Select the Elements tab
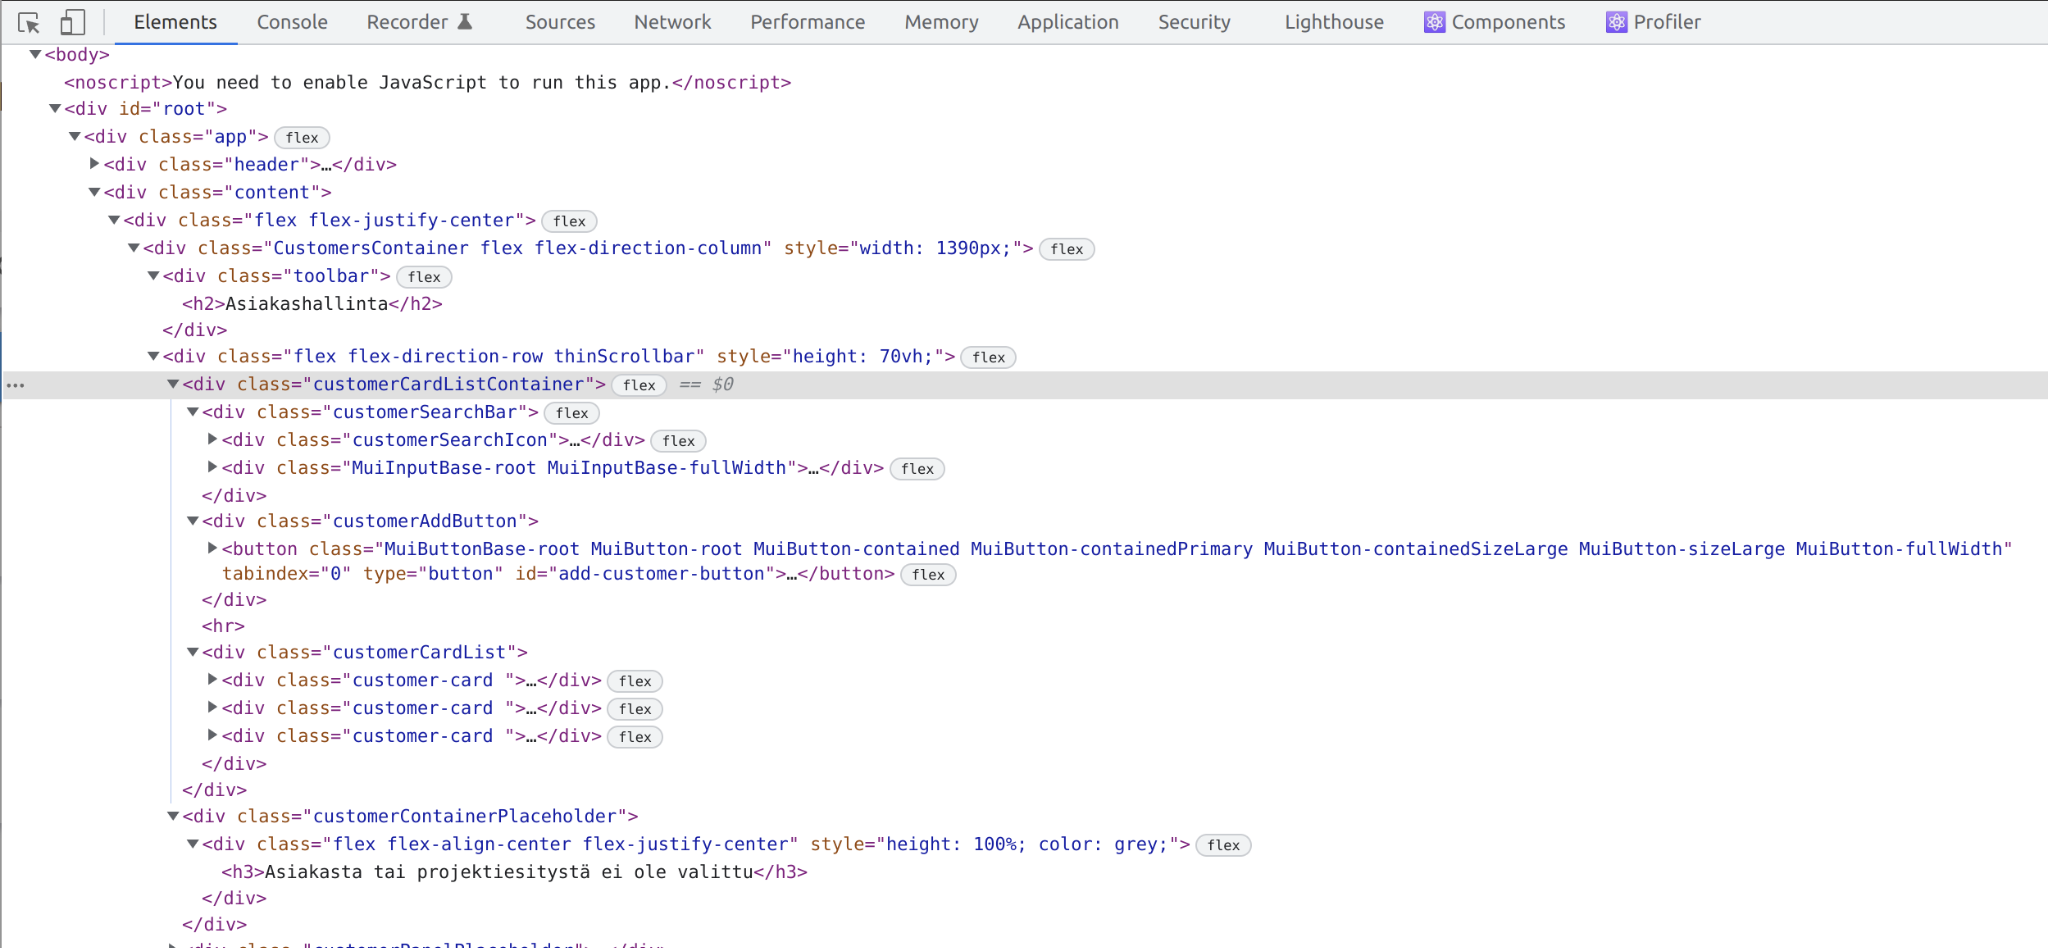 click(x=175, y=22)
